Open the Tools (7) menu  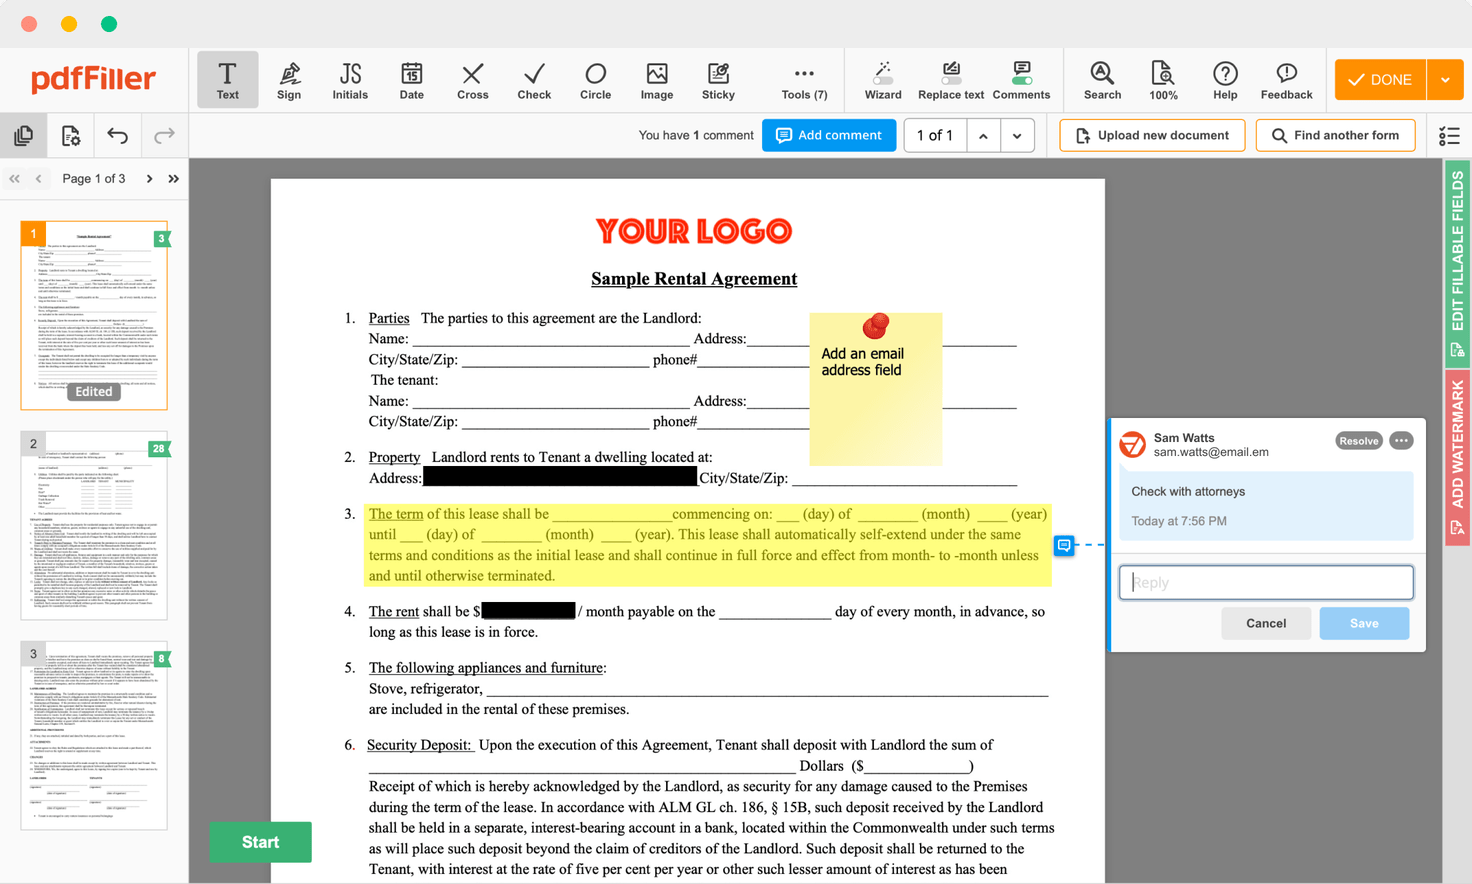click(804, 80)
